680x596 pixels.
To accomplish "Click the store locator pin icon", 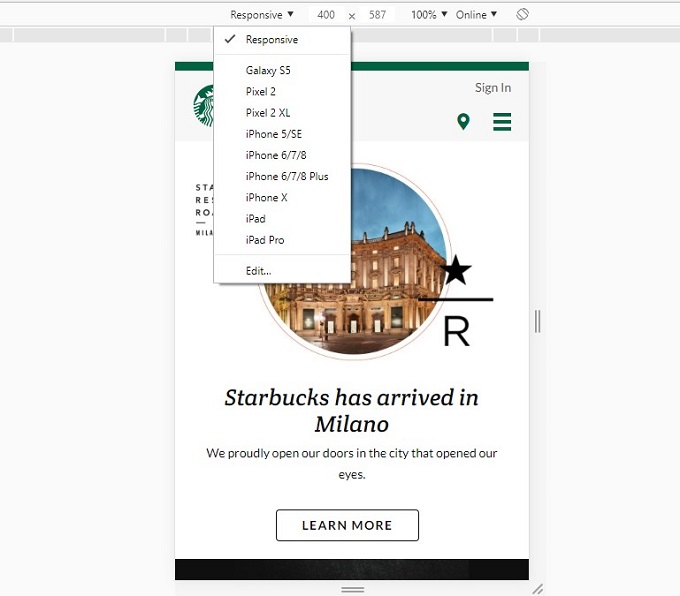I will 463,121.
